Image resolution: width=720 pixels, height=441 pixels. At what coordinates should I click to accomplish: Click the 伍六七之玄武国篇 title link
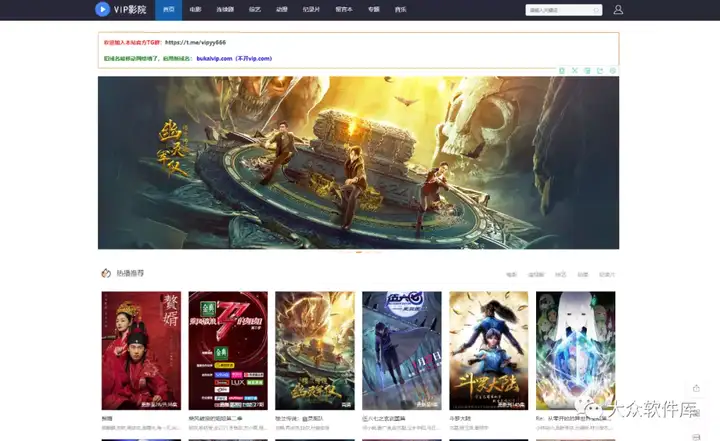point(384,418)
